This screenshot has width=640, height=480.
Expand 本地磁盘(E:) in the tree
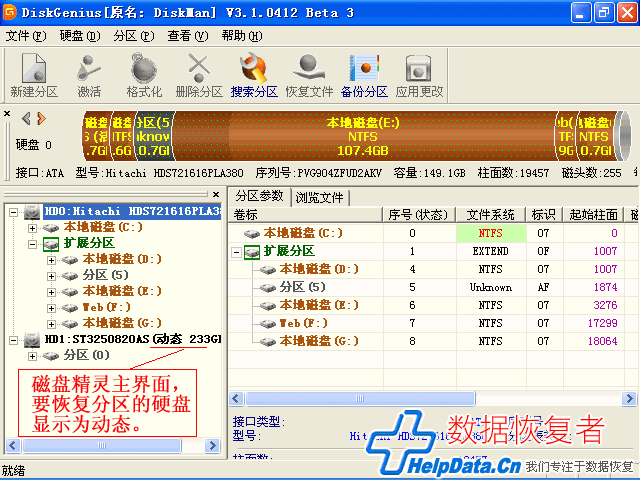[x=51, y=292]
